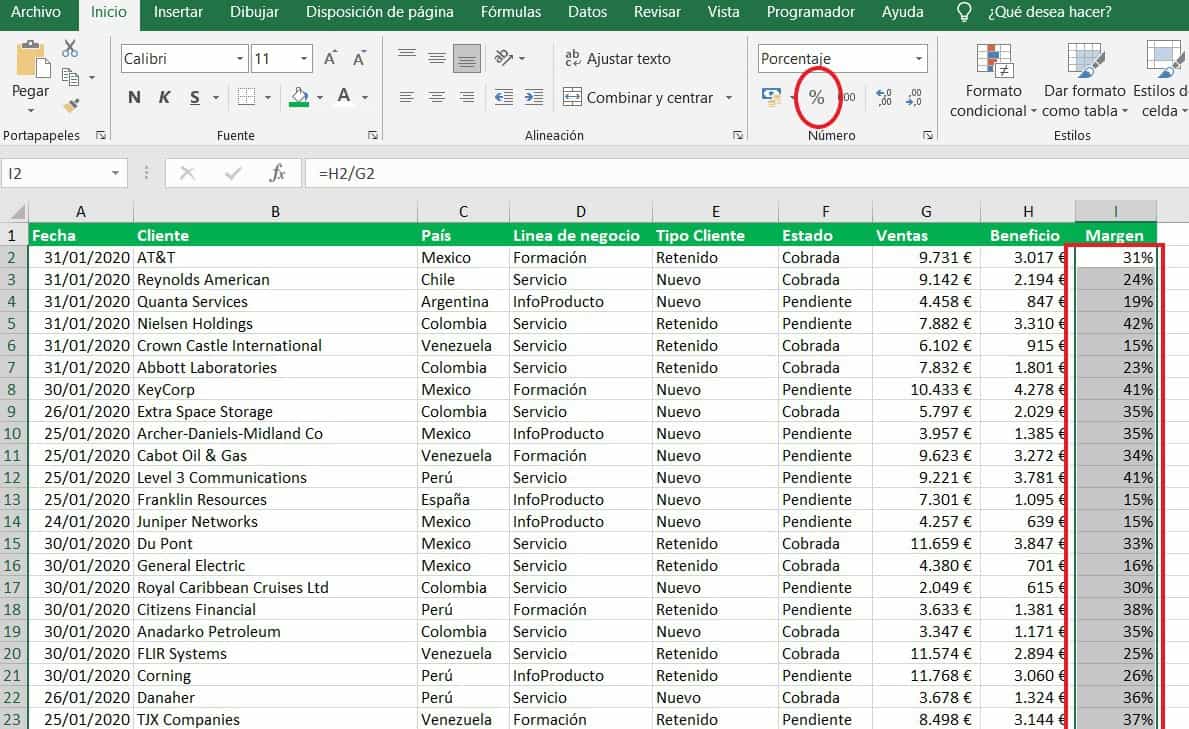The image size is (1189, 729).
Task: Apply font color with the A icon
Action: (x=344, y=96)
